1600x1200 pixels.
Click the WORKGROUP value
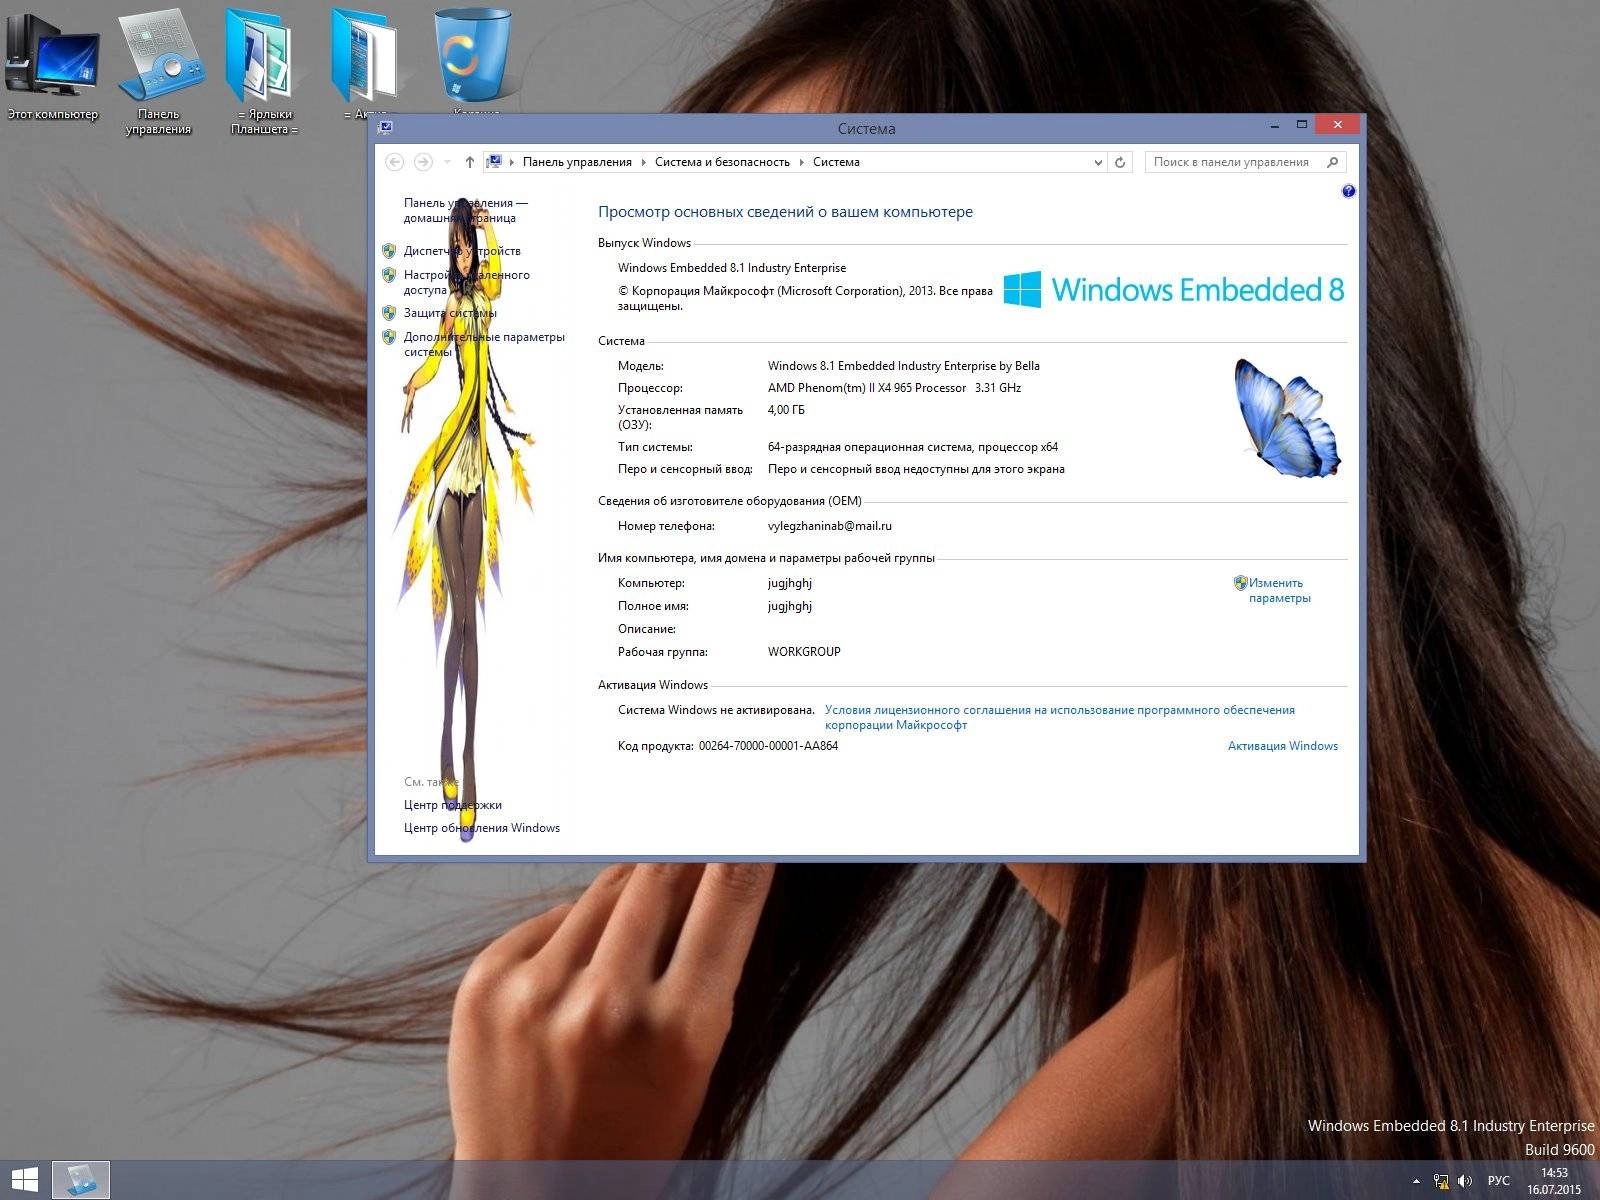point(804,652)
